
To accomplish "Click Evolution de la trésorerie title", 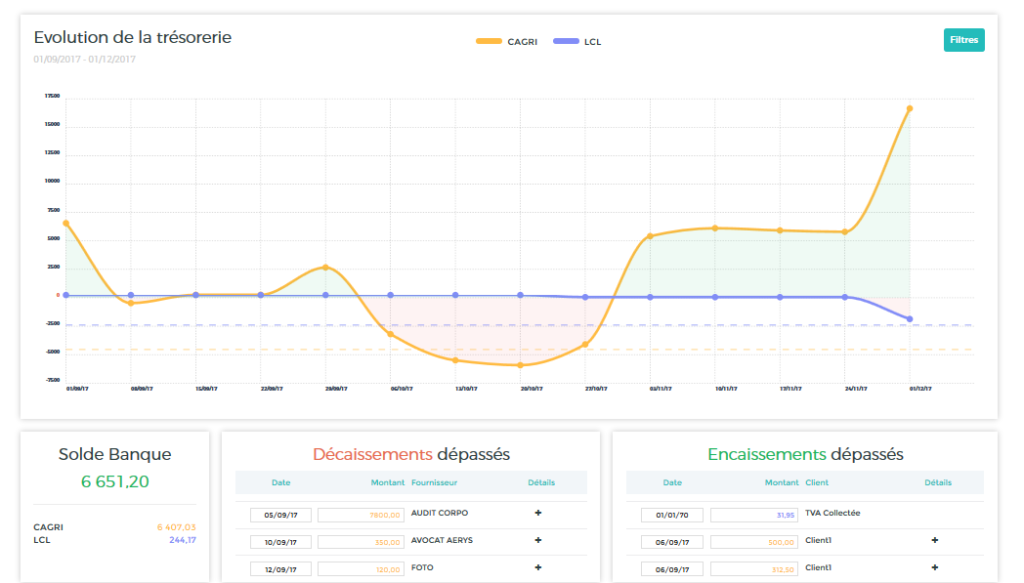I will 133,37.
